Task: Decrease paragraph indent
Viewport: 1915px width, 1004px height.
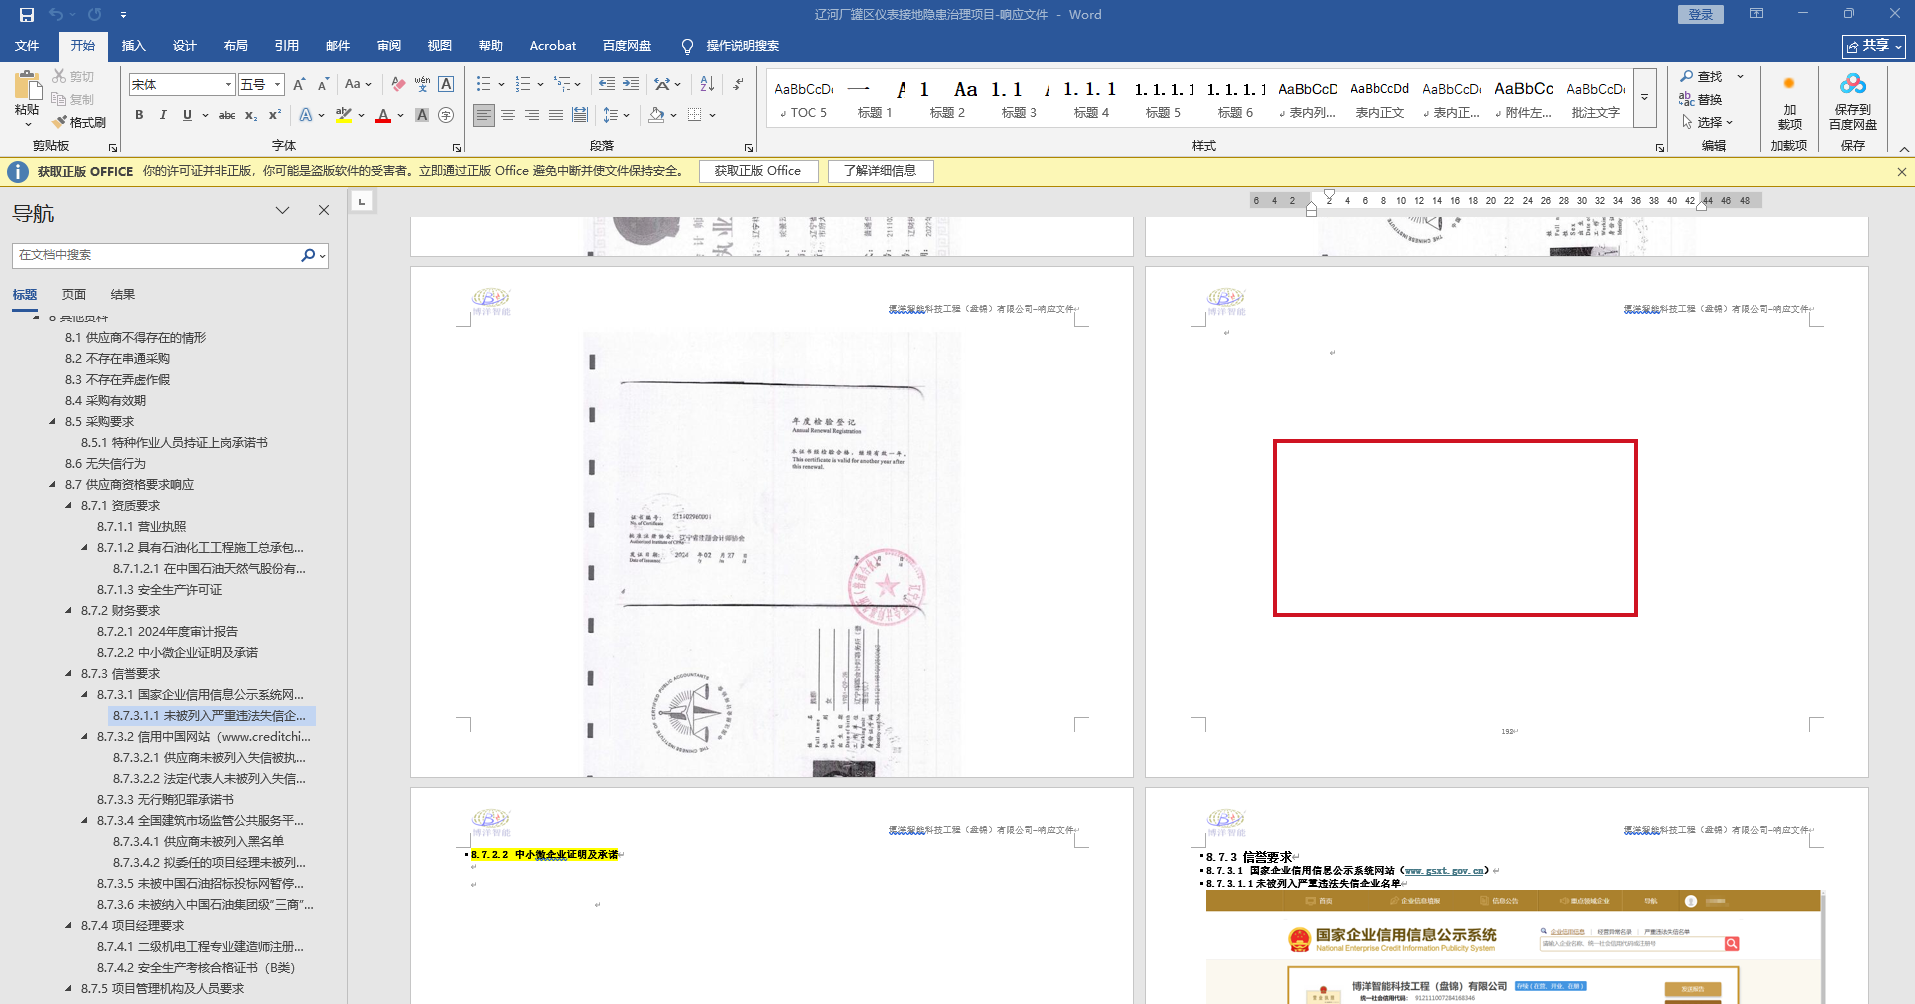Action: [x=607, y=85]
